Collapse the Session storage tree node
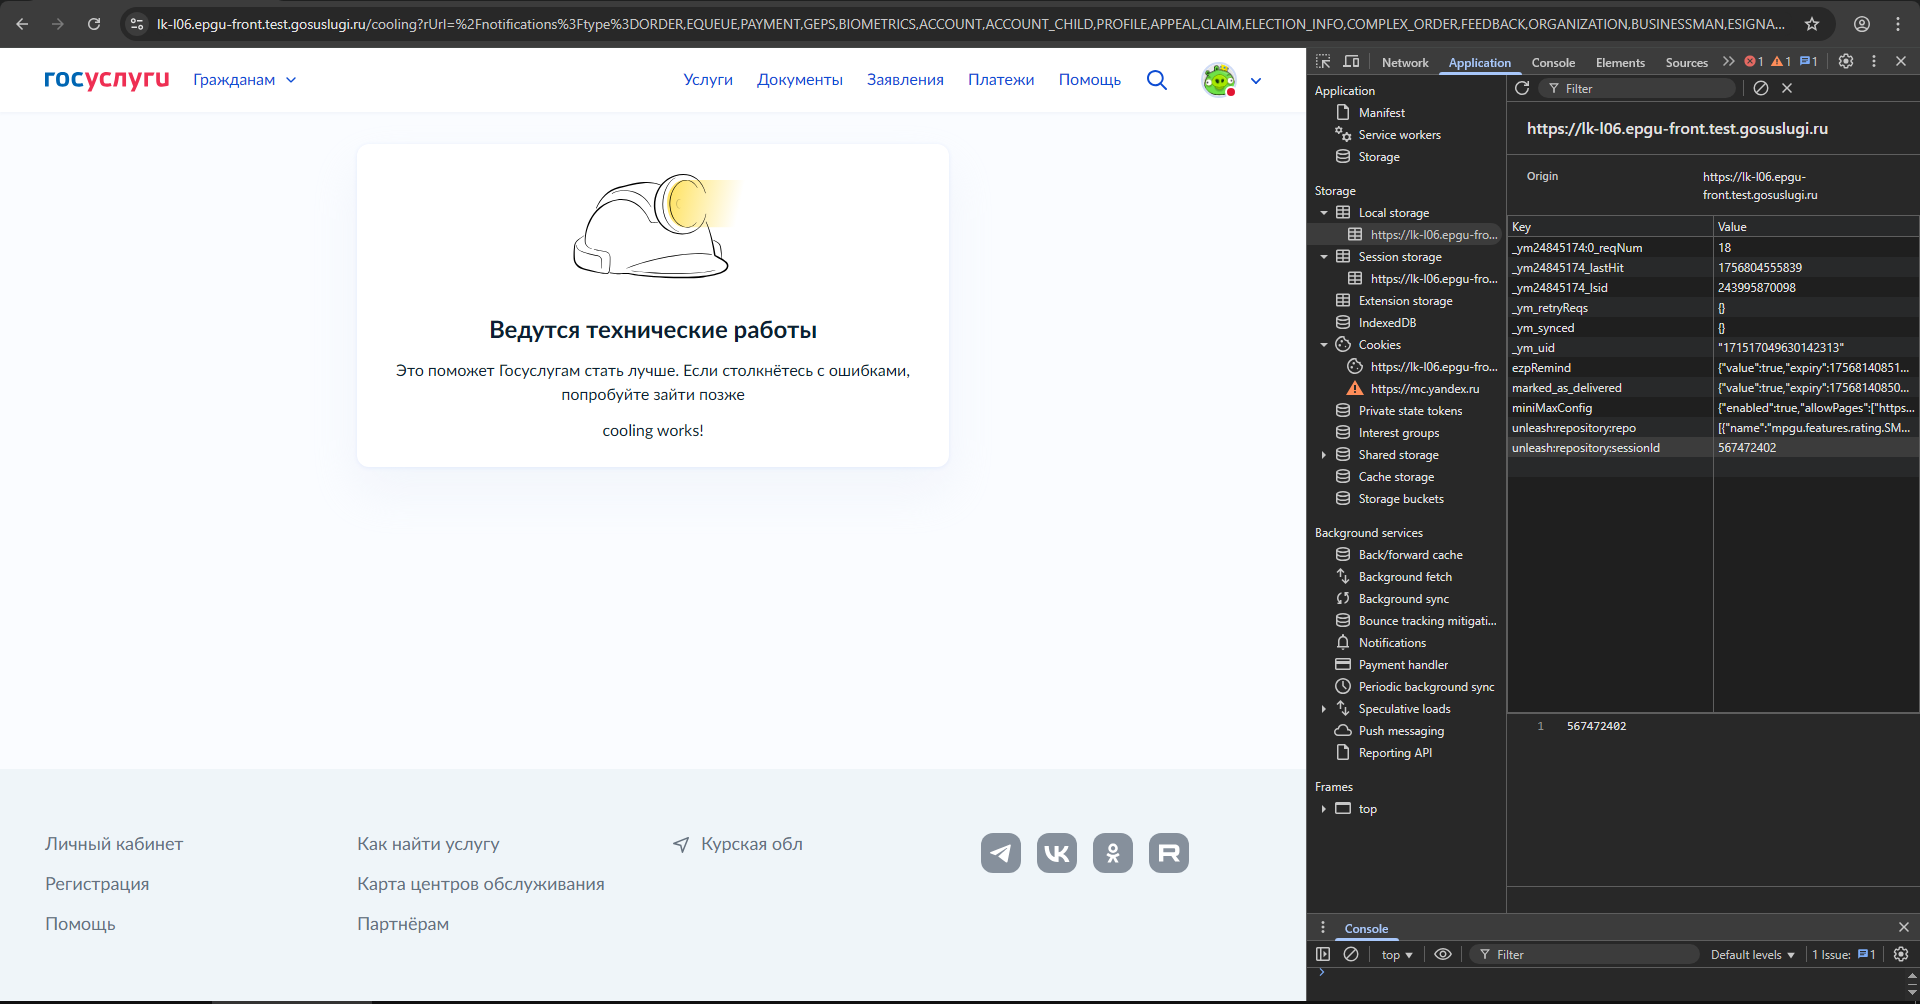Image resolution: width=1920 pixels, height=1004 pixels. (1324, 257)
